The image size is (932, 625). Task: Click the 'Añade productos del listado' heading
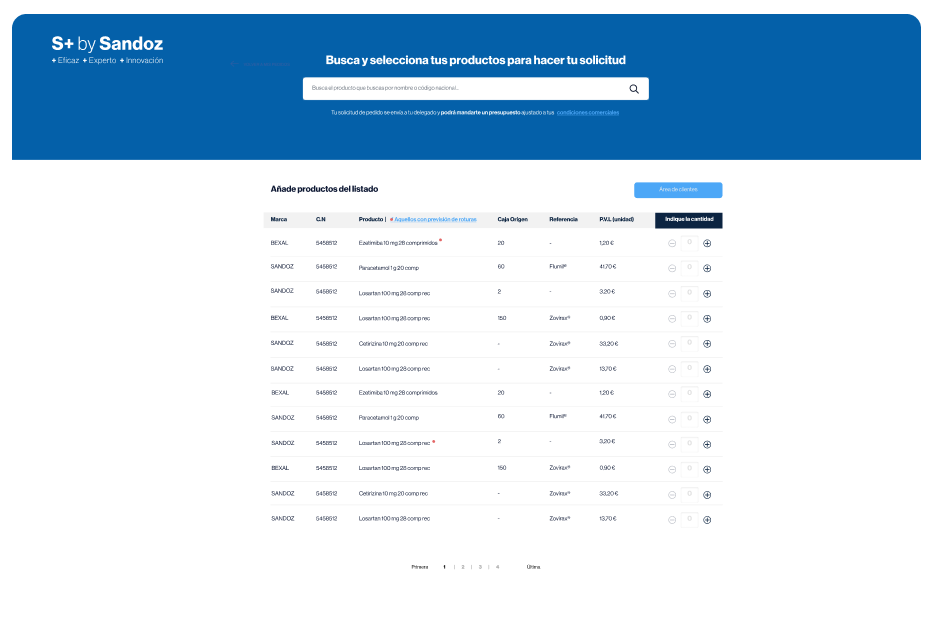[x=324, y=189]
